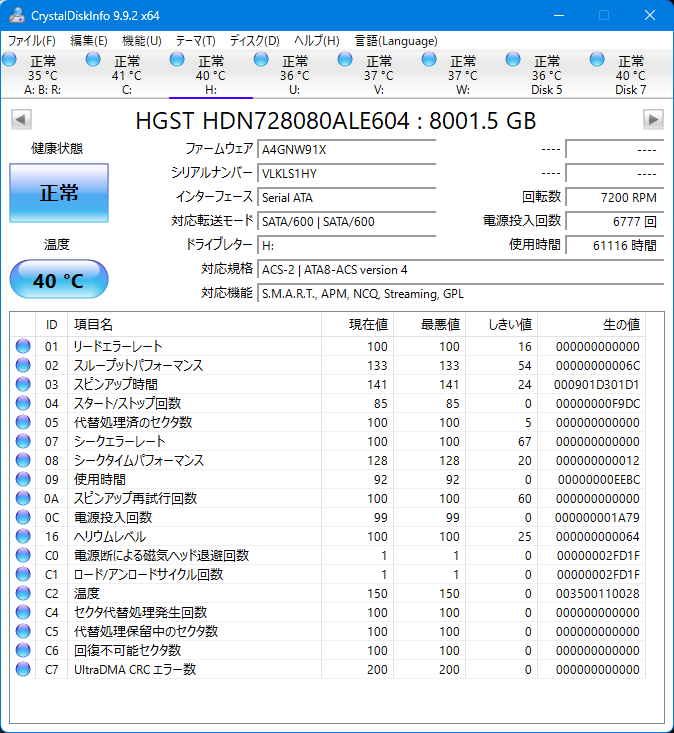Open the ディスク(D) menu
Viewport: 674px width, 733px height.
(255, 41)
